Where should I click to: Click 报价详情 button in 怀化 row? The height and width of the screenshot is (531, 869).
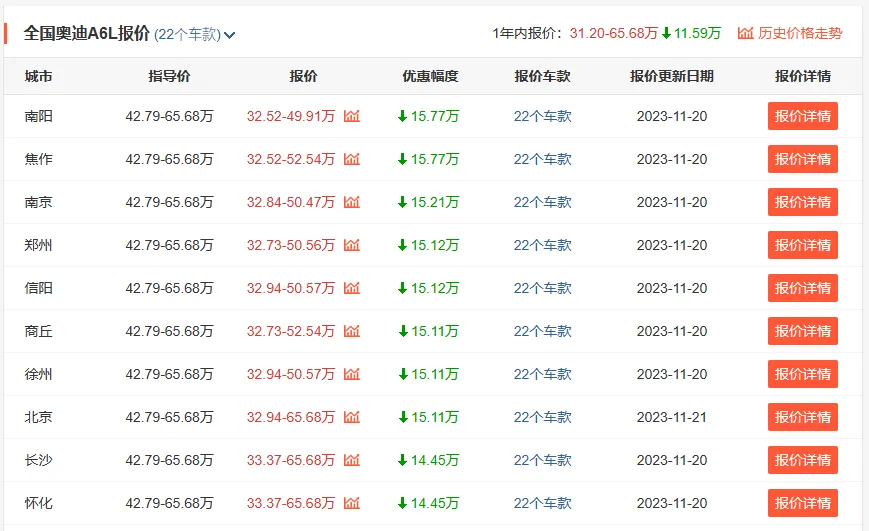pyautogui.click(x=802, y=503)
